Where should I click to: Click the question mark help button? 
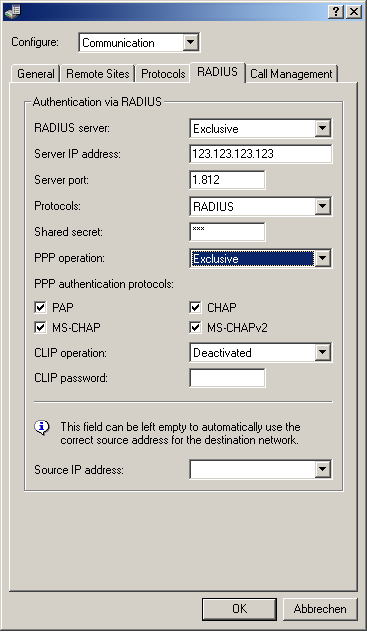[x=336, y=12]
